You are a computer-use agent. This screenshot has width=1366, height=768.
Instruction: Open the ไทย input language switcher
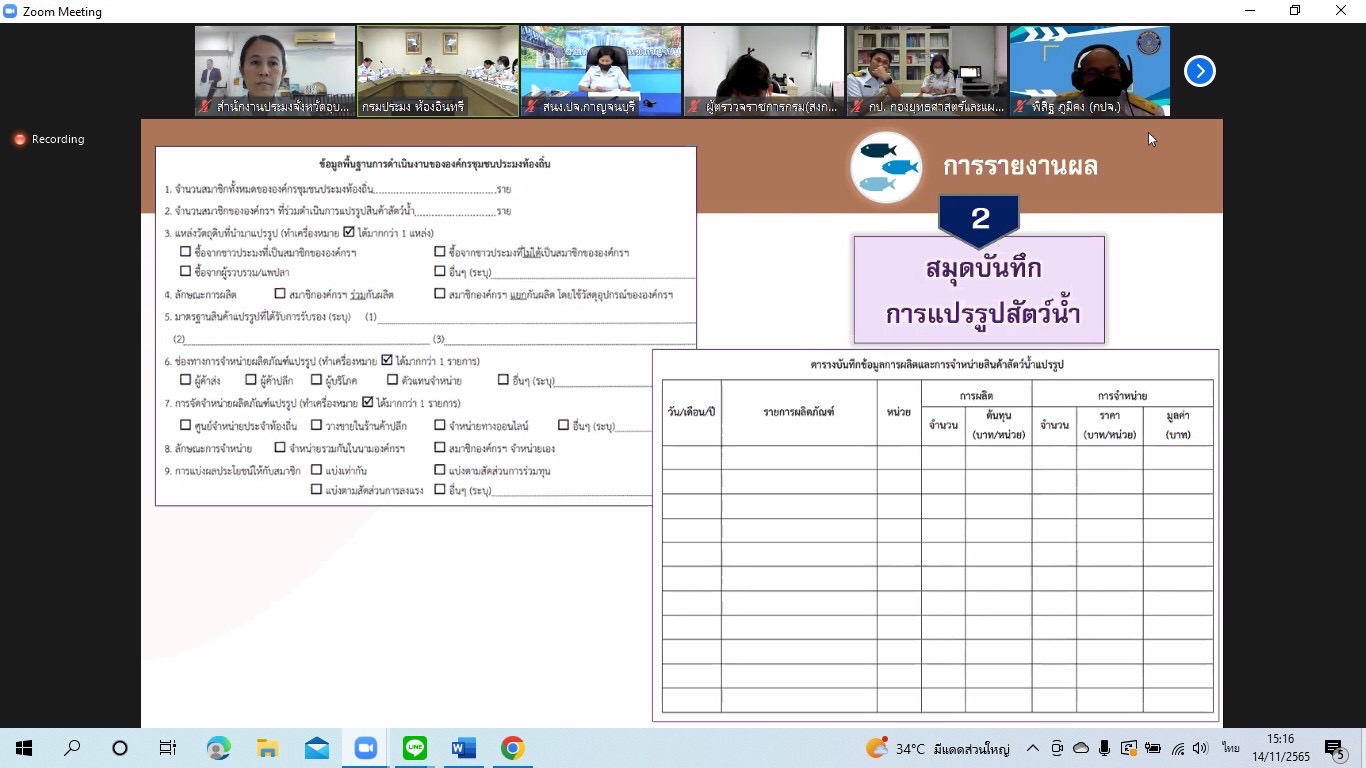[x=1230, y=748]
